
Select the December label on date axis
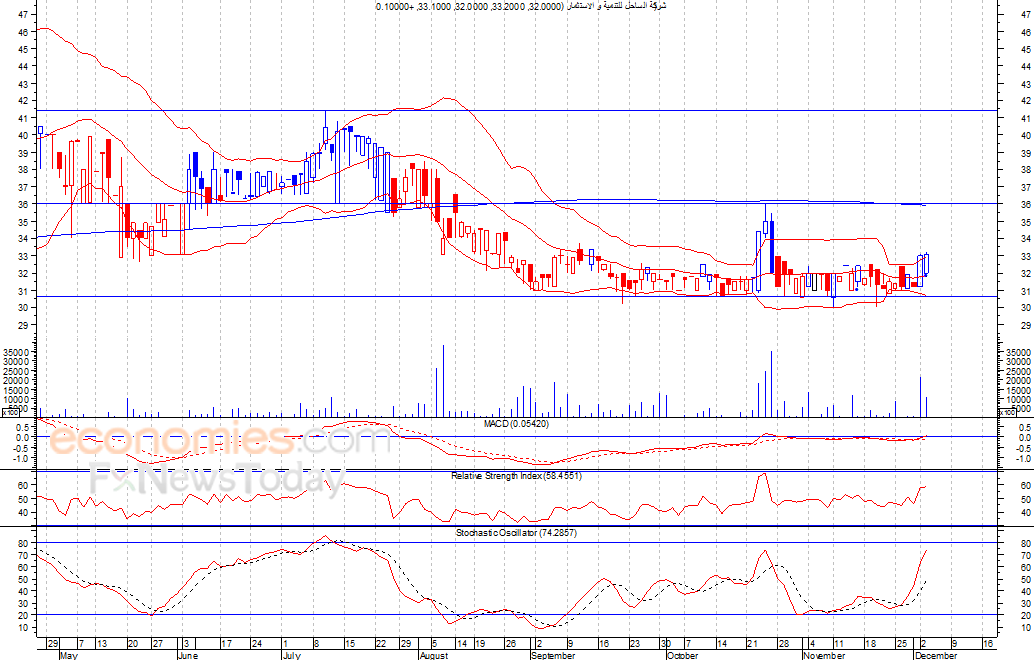tap(935, 656)
